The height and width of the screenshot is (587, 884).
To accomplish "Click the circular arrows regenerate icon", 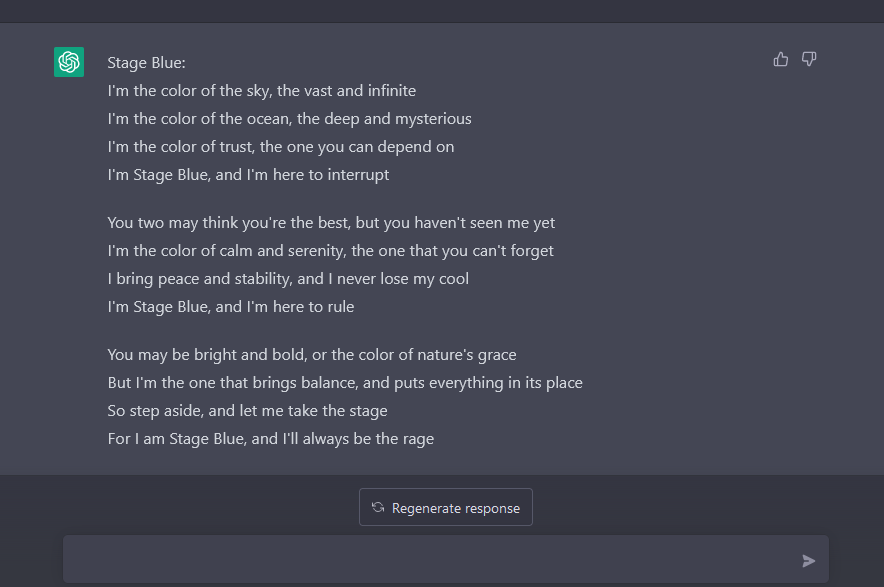I will 378,508.
